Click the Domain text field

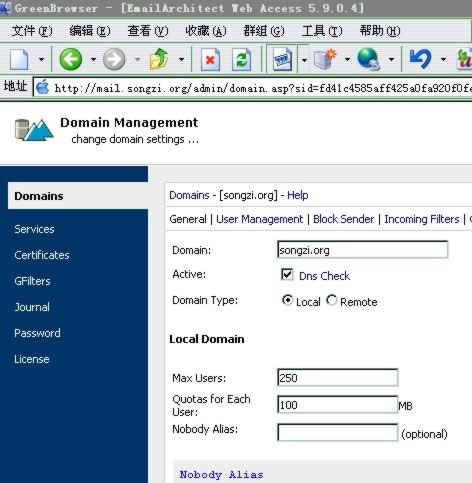click(x=362, y=250)
